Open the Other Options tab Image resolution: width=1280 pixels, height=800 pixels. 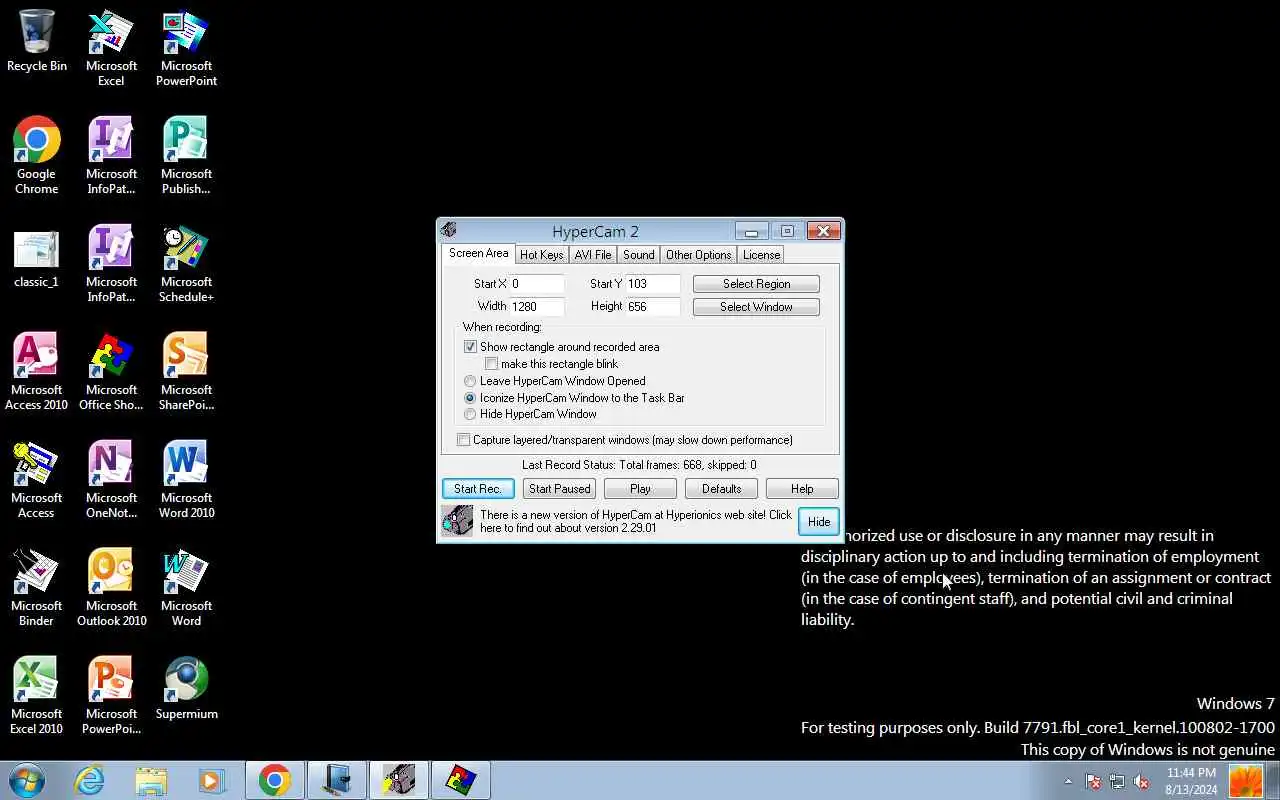point(698,255)
